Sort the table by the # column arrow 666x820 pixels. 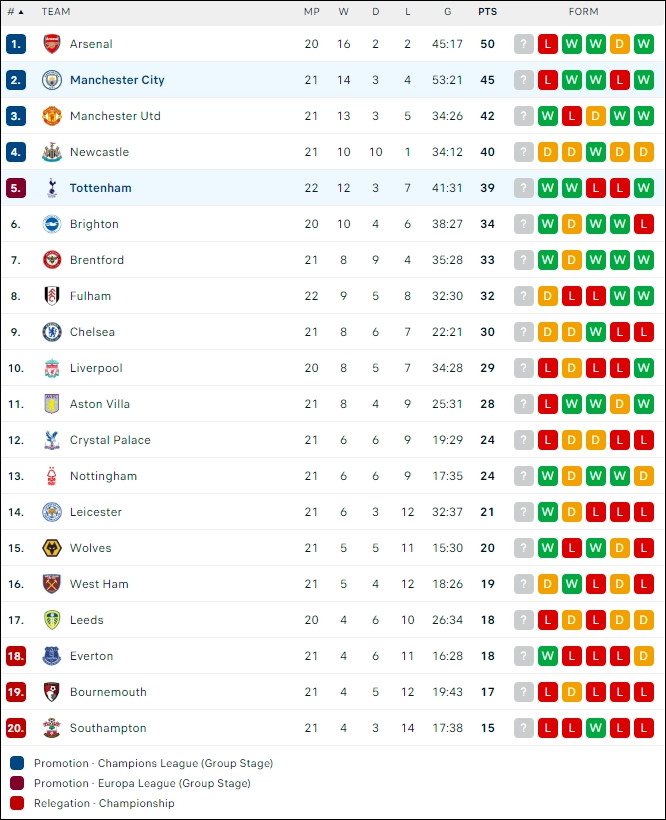point(16,12)
